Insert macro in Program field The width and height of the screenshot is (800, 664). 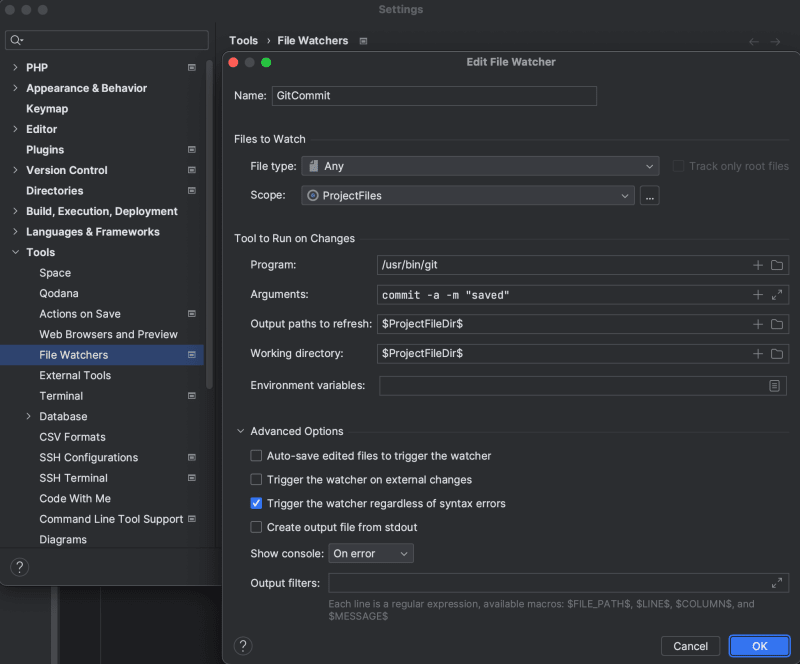(x=758, y=265)
